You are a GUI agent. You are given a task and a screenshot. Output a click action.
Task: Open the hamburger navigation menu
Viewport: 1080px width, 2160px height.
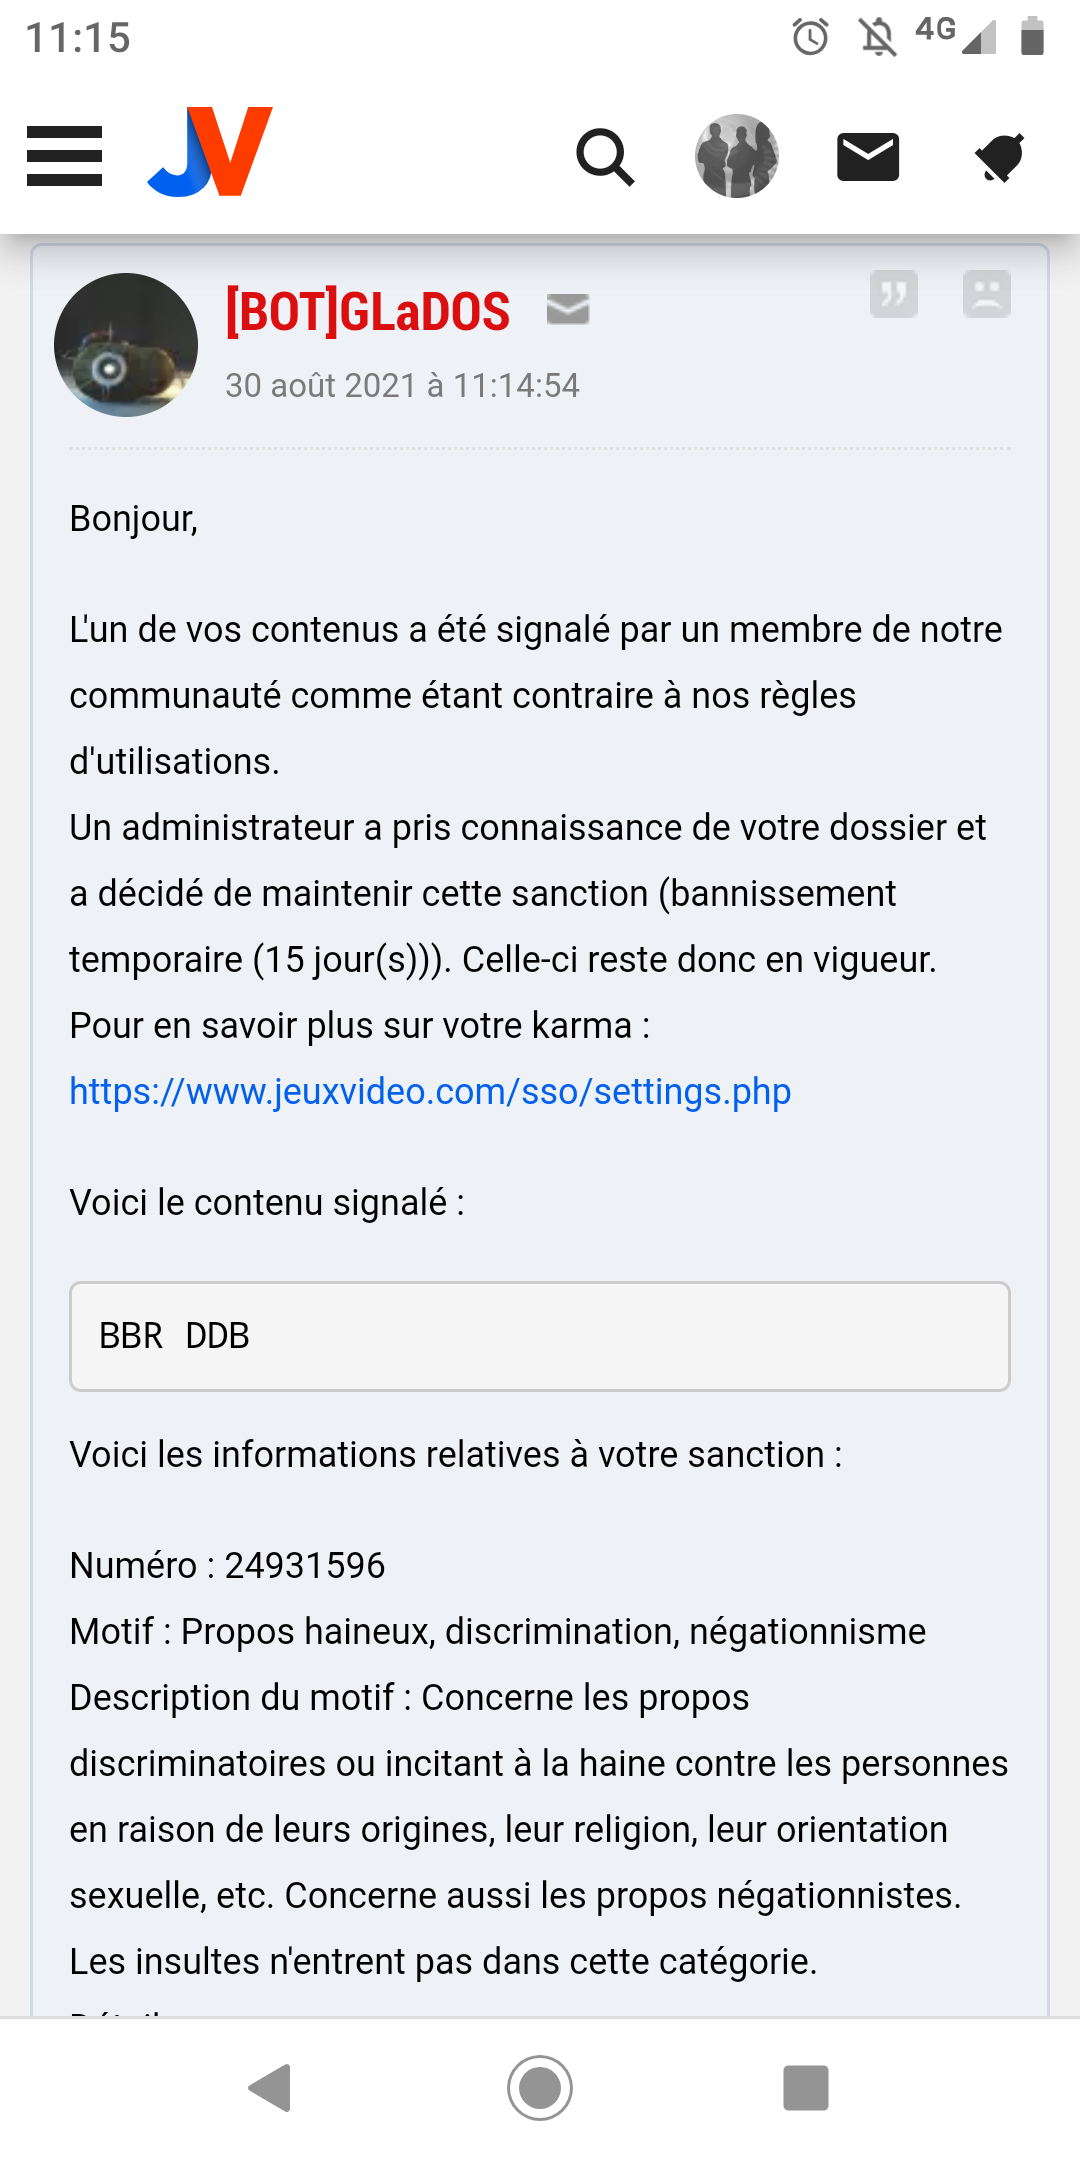[x=65, y=156]
